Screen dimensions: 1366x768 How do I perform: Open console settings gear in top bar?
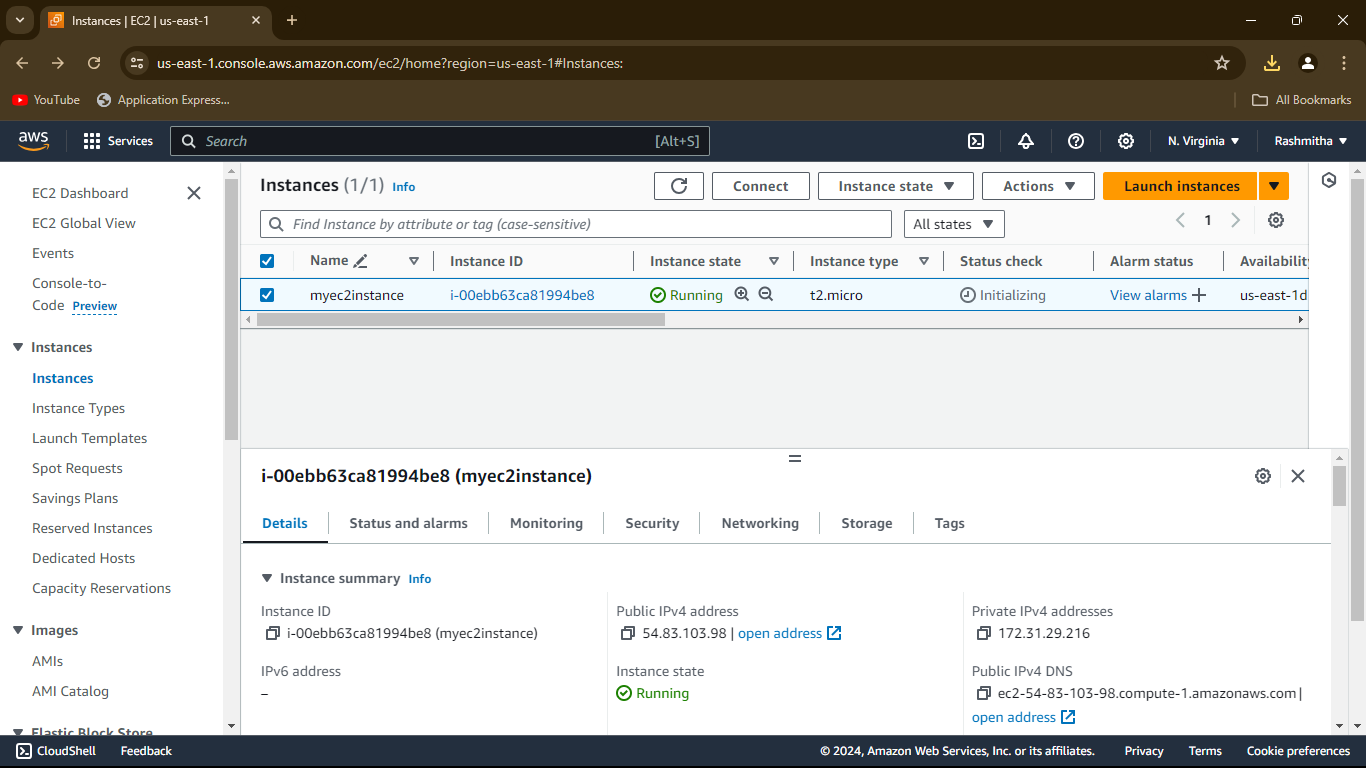click(1126, 141)
